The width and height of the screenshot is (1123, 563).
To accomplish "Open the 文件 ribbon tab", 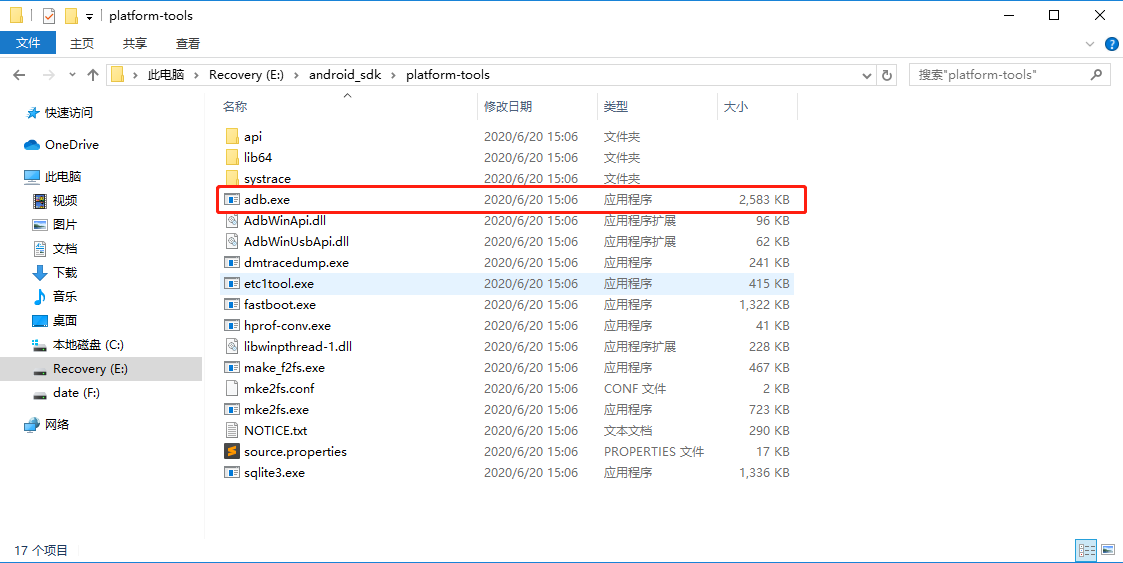I will pos(28,43).
